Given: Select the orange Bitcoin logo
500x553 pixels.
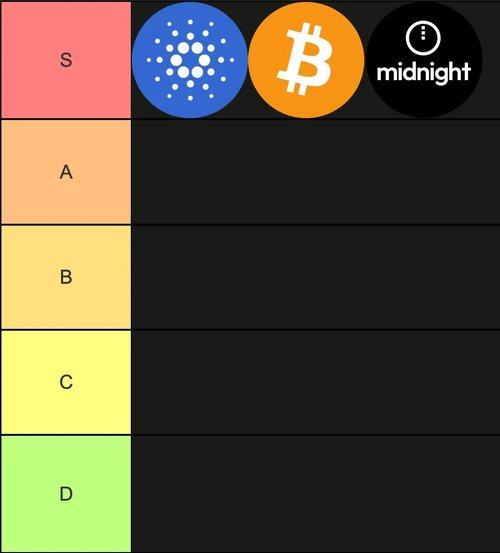Looking at the screenshot, I should coord(306,60).
